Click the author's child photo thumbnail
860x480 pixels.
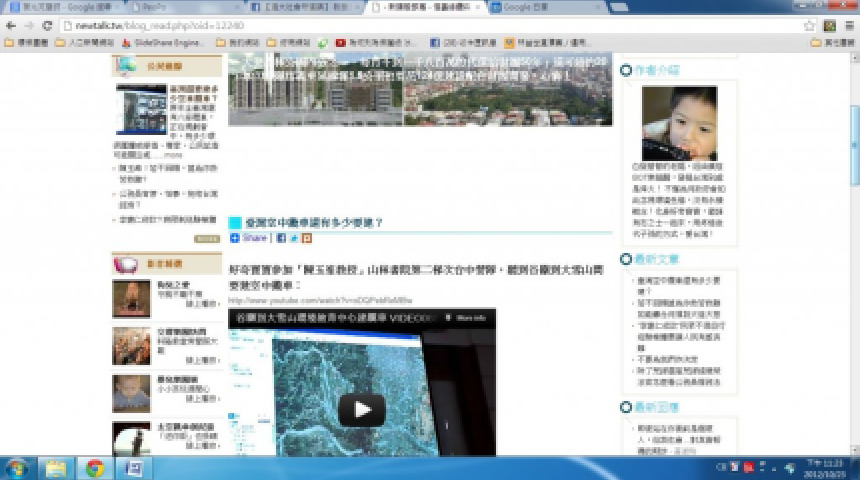679,122
